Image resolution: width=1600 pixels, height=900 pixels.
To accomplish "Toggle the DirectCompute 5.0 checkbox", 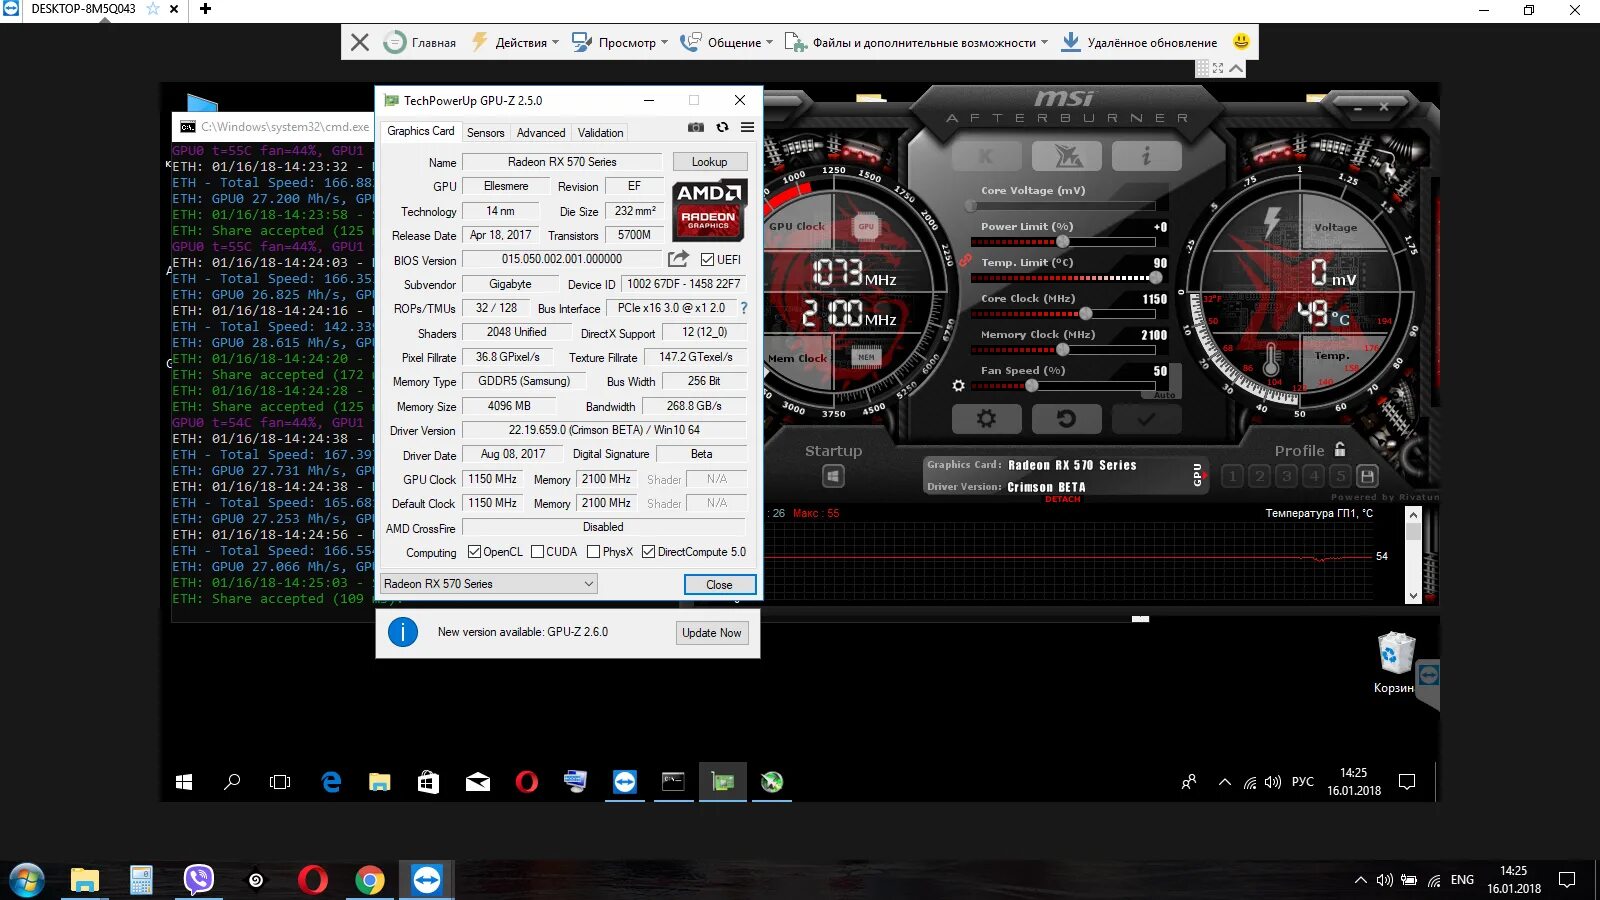I will coord(649,552).
